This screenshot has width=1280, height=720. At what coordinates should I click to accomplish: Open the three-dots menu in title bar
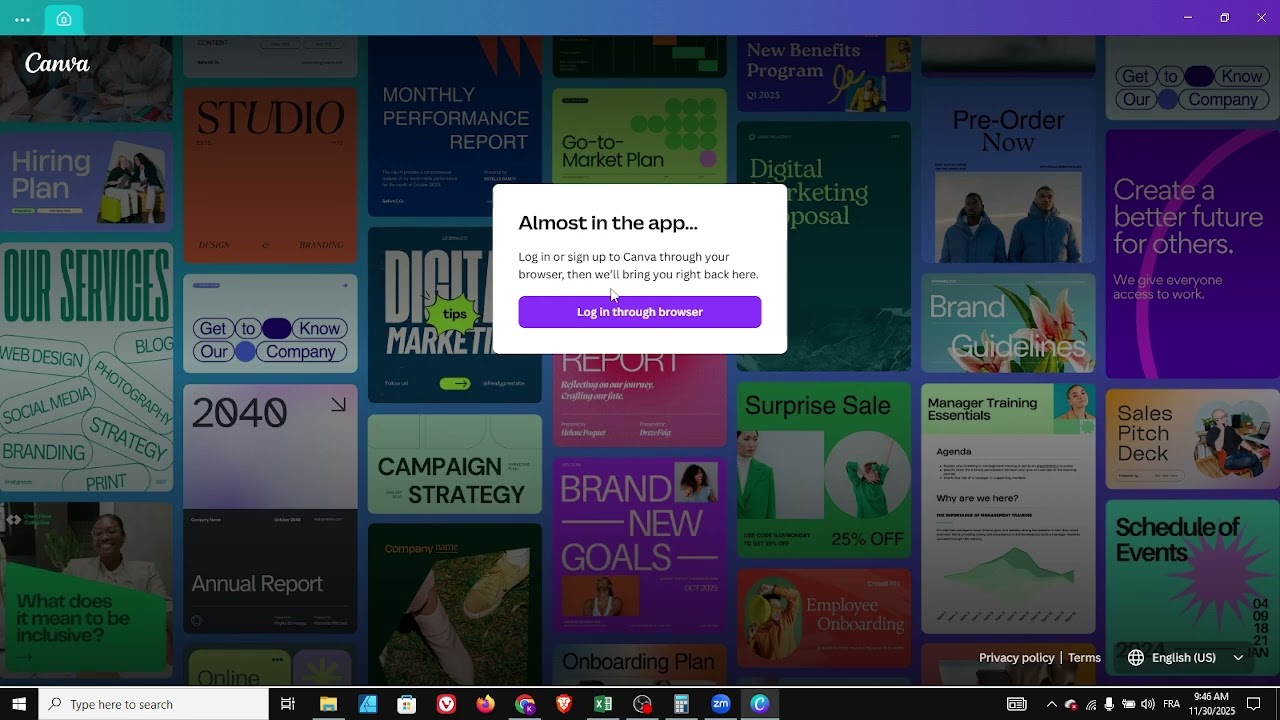[22, 19]
